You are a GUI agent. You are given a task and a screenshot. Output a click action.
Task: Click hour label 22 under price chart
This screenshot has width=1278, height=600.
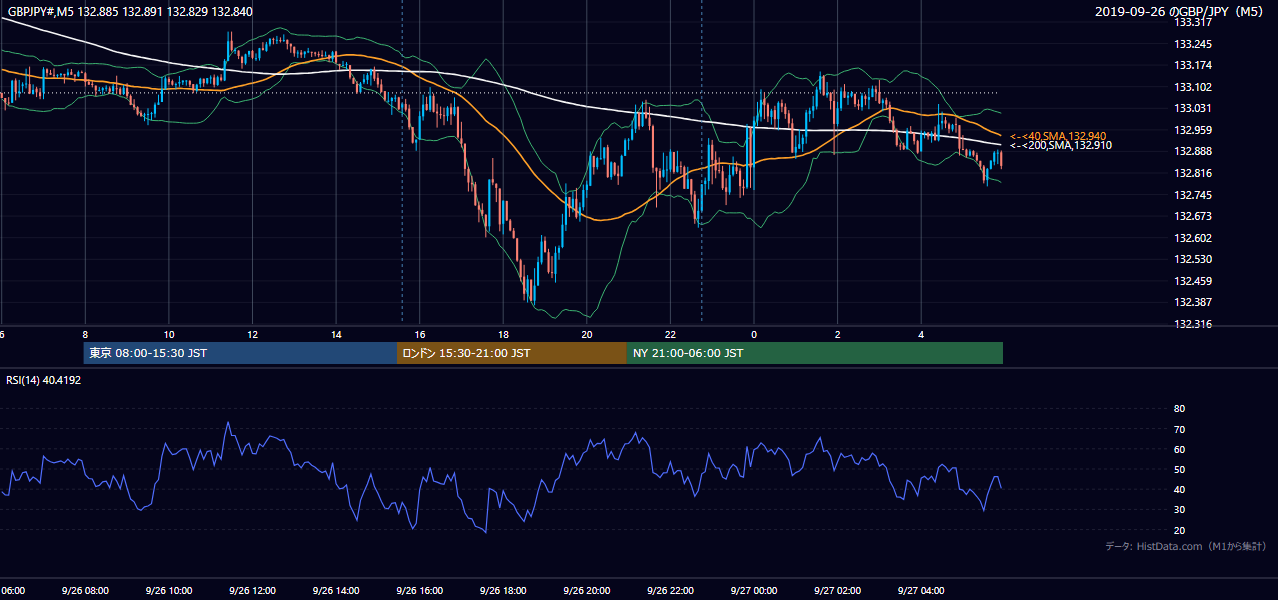pos(670,335)
